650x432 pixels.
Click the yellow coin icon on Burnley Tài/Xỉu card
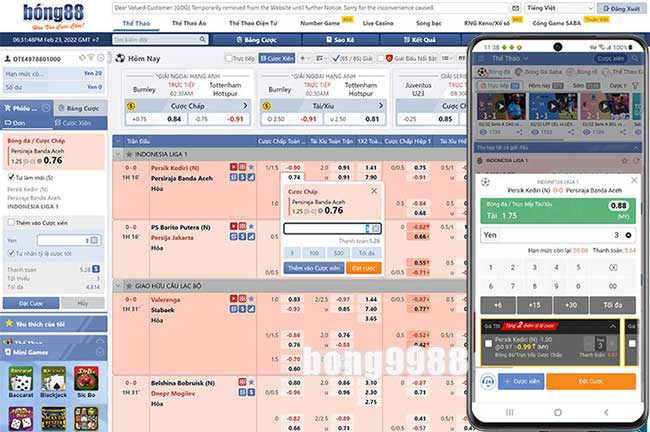(x=267, y=106)
